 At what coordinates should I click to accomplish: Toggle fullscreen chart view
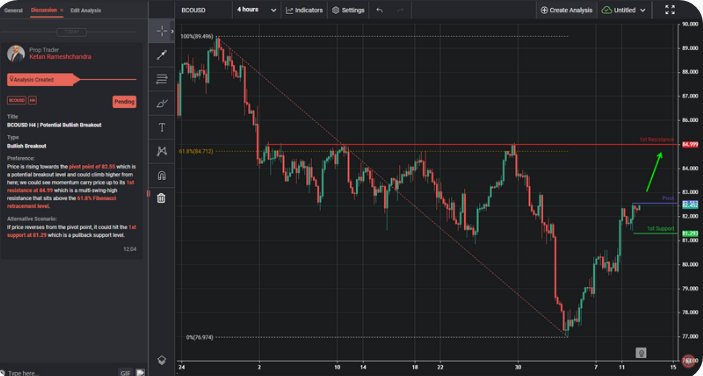(x=670, y=10)
